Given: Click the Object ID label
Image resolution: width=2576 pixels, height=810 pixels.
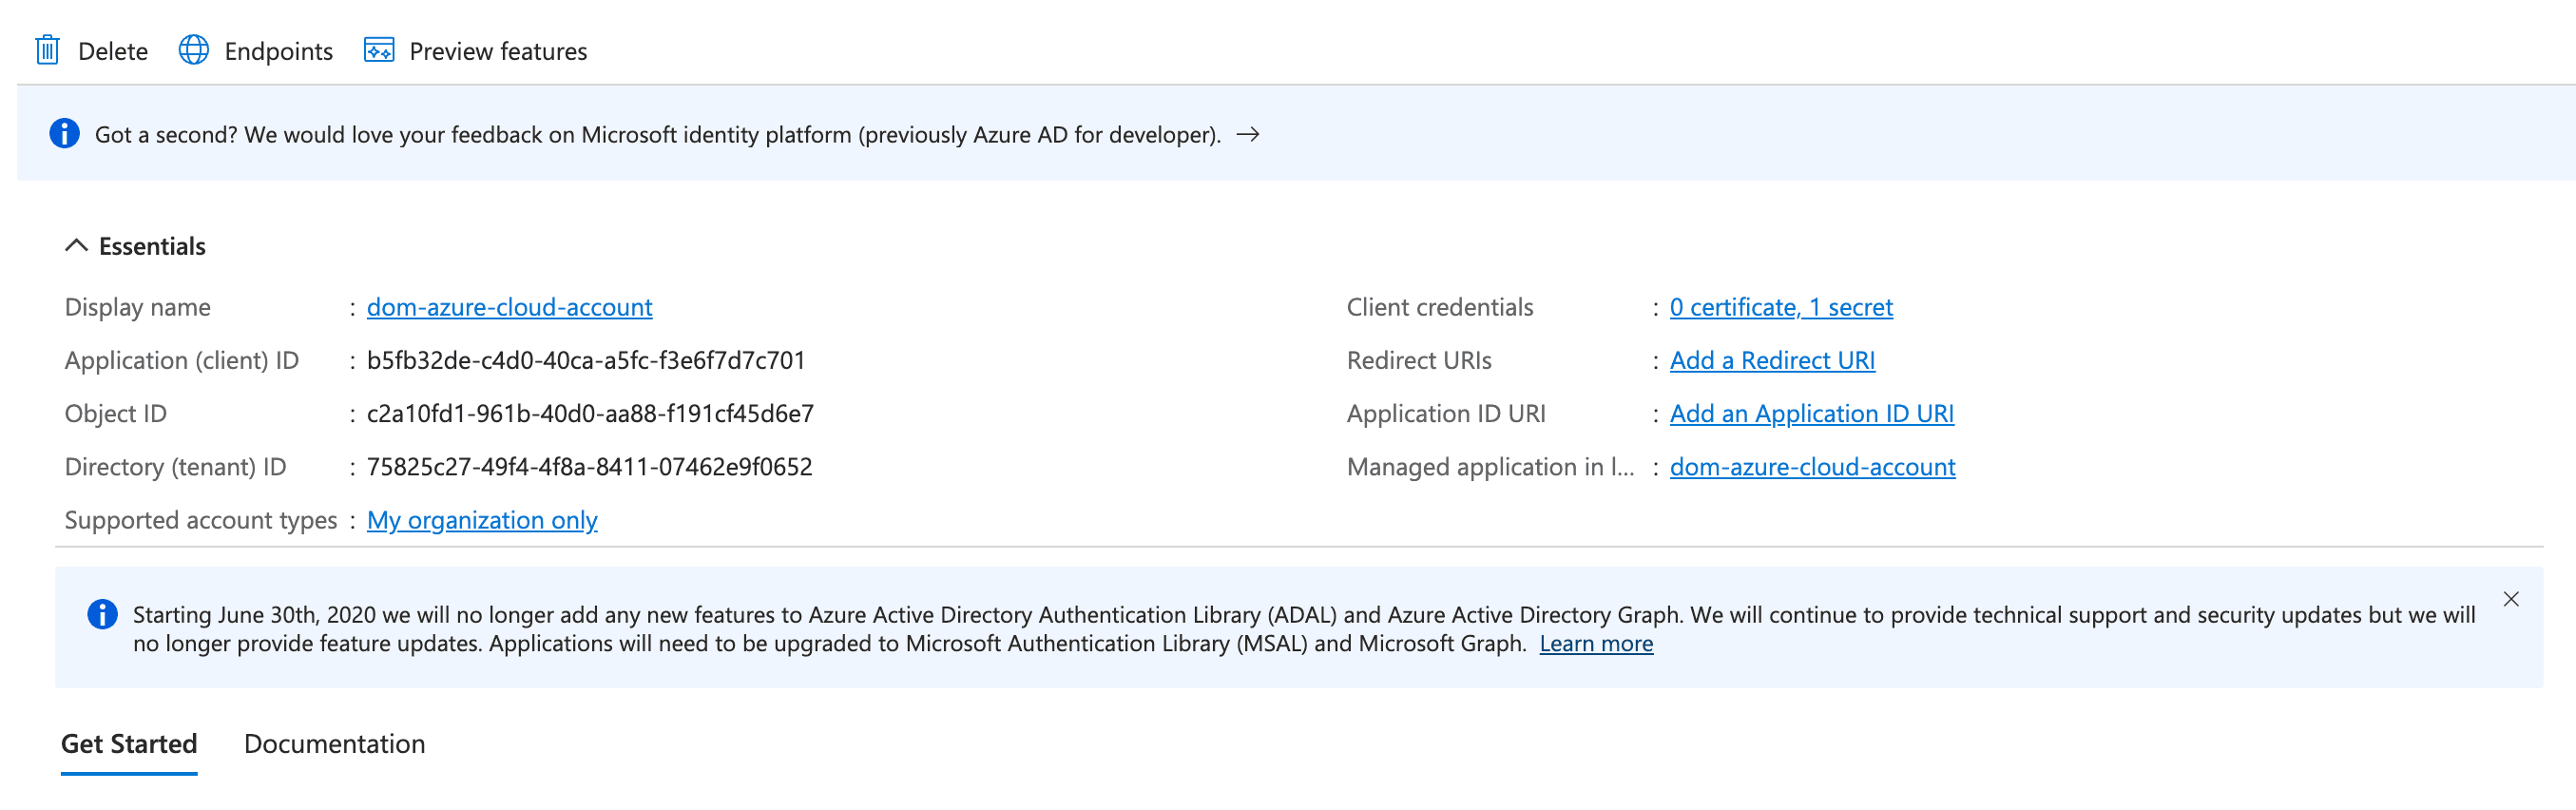Looking at the screenshot, I should [x=115, y=413].
